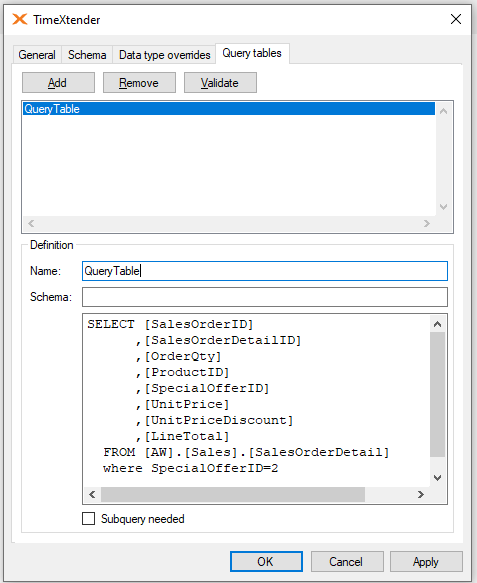Switch to the General tab

click(x=37, y=55)
